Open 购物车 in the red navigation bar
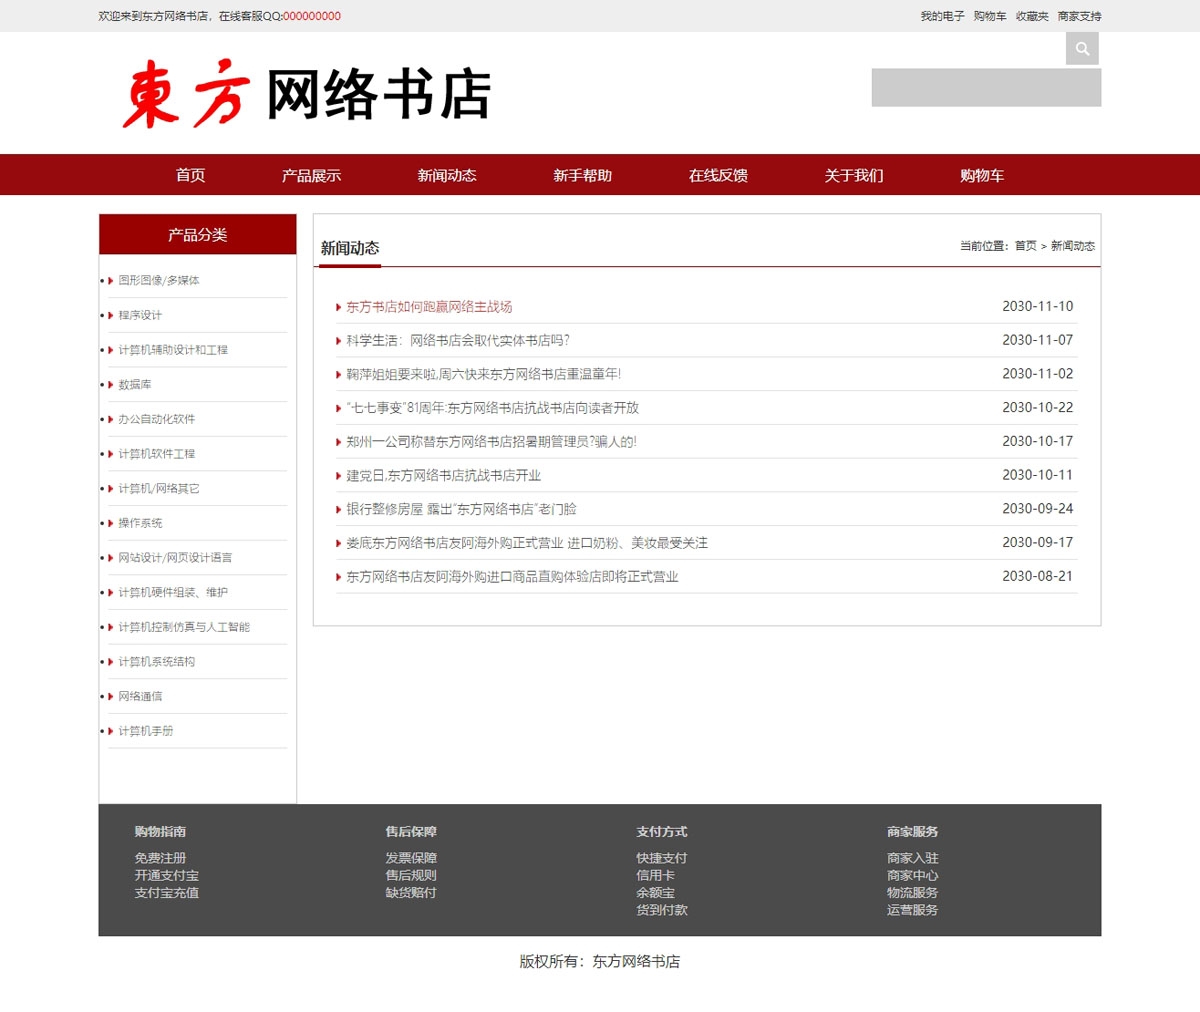The width and height of the screenshot is (1200, 1012). pos(982,175)
